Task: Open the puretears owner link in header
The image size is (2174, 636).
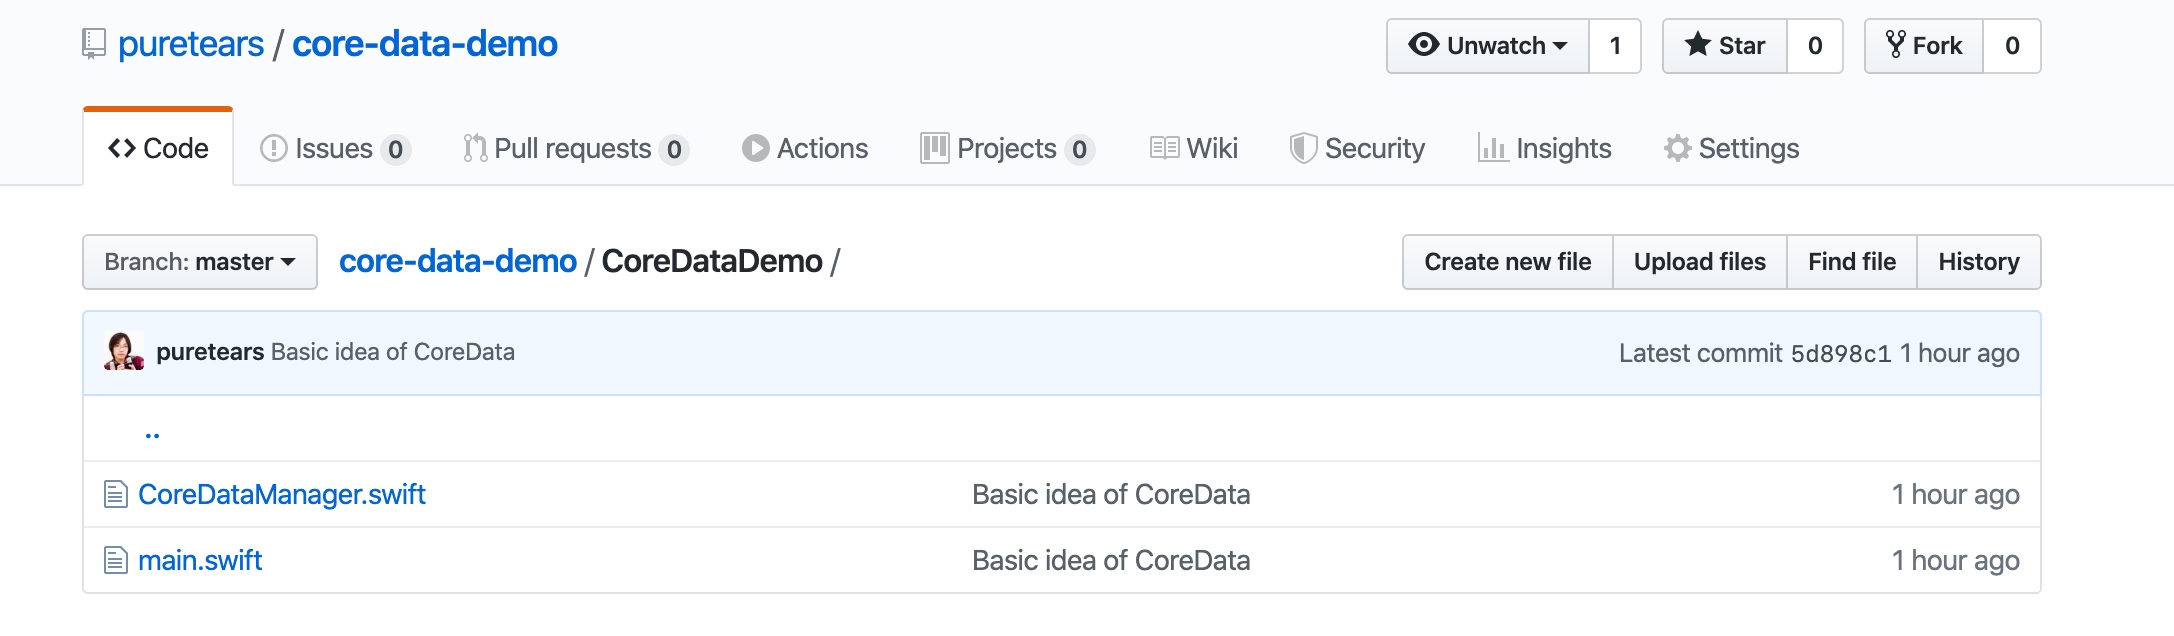Action: coord(191,44)
